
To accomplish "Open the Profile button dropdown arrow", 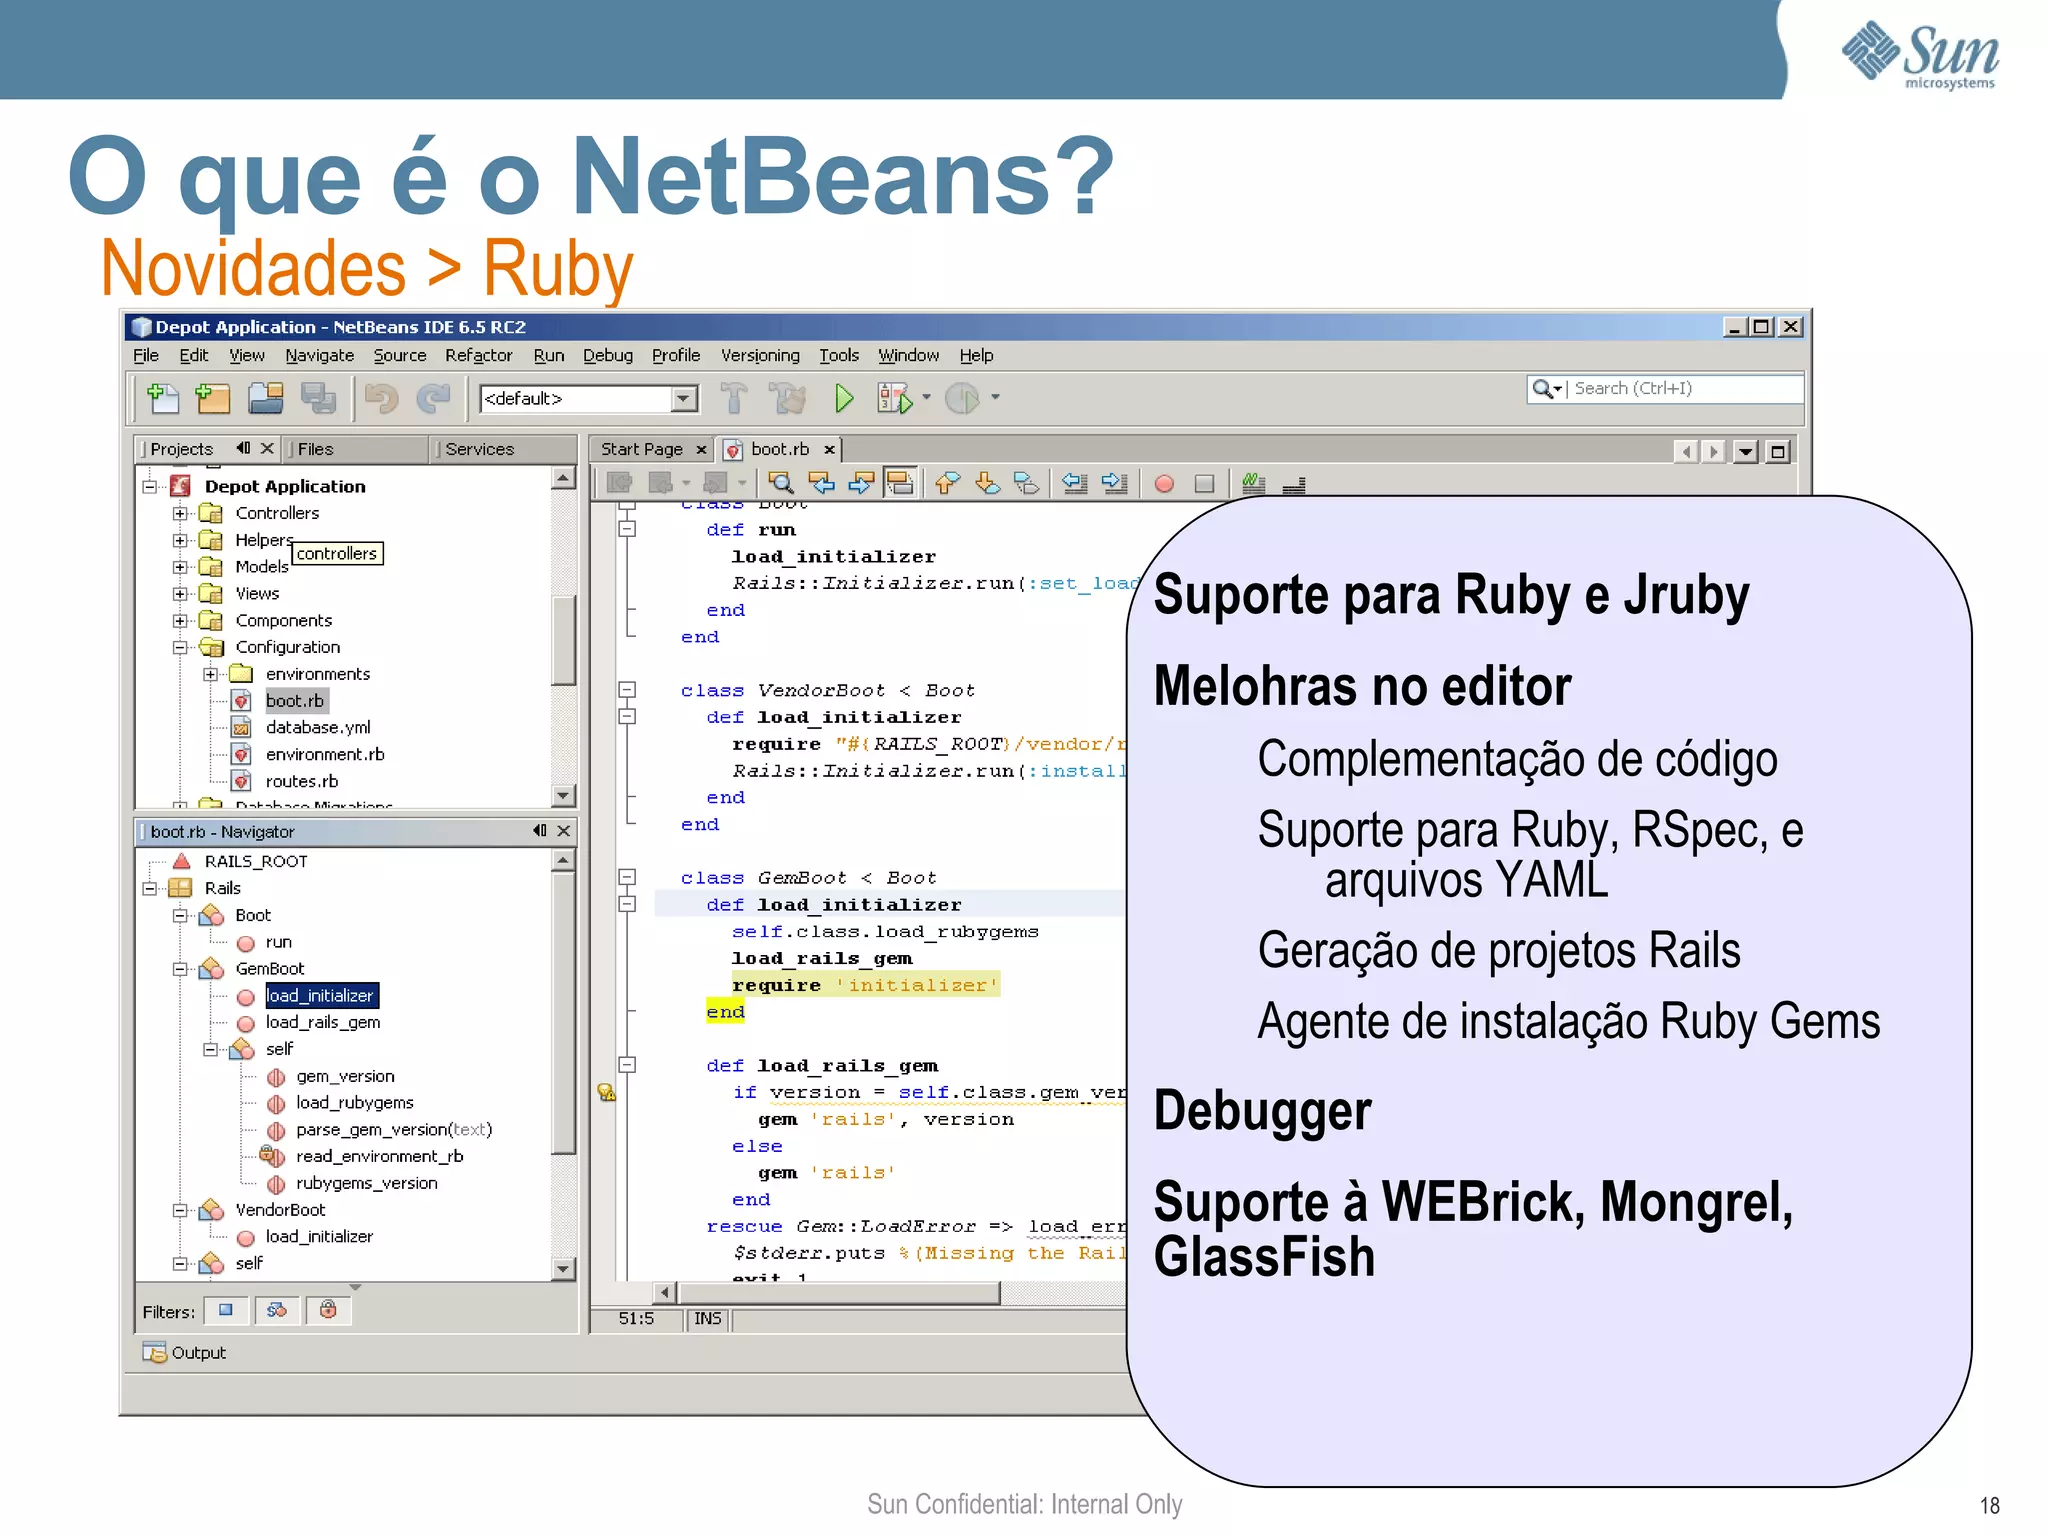I will (995, 398).
